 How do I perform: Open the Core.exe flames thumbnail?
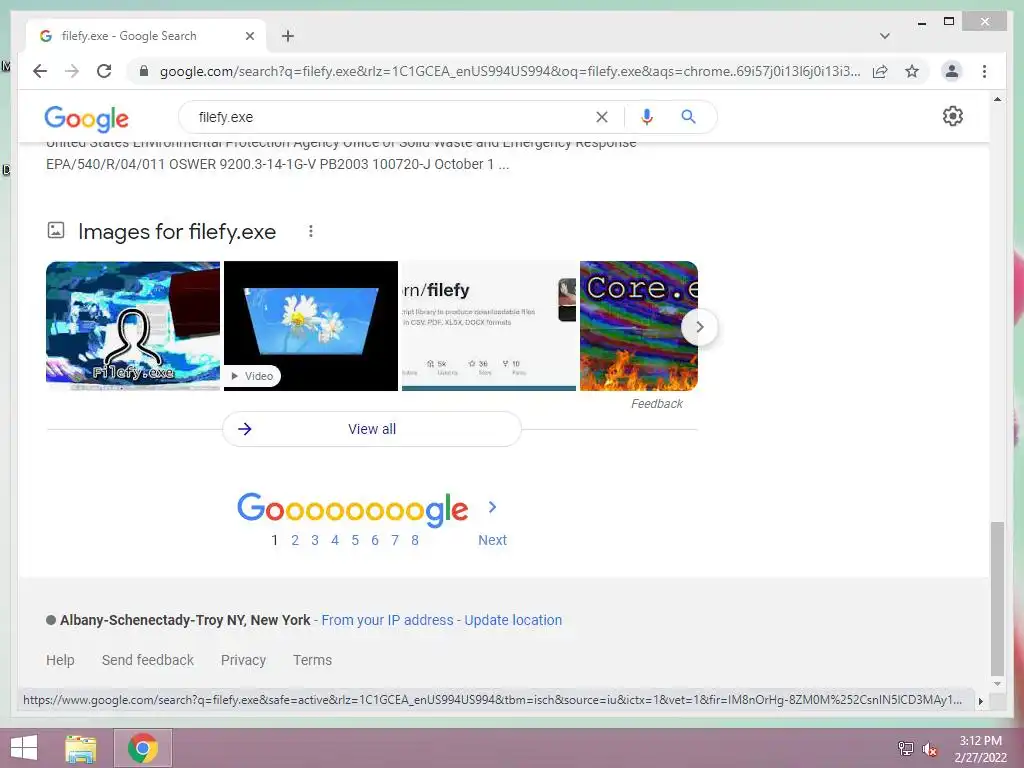pyautogui.click(x=639, y=326)
